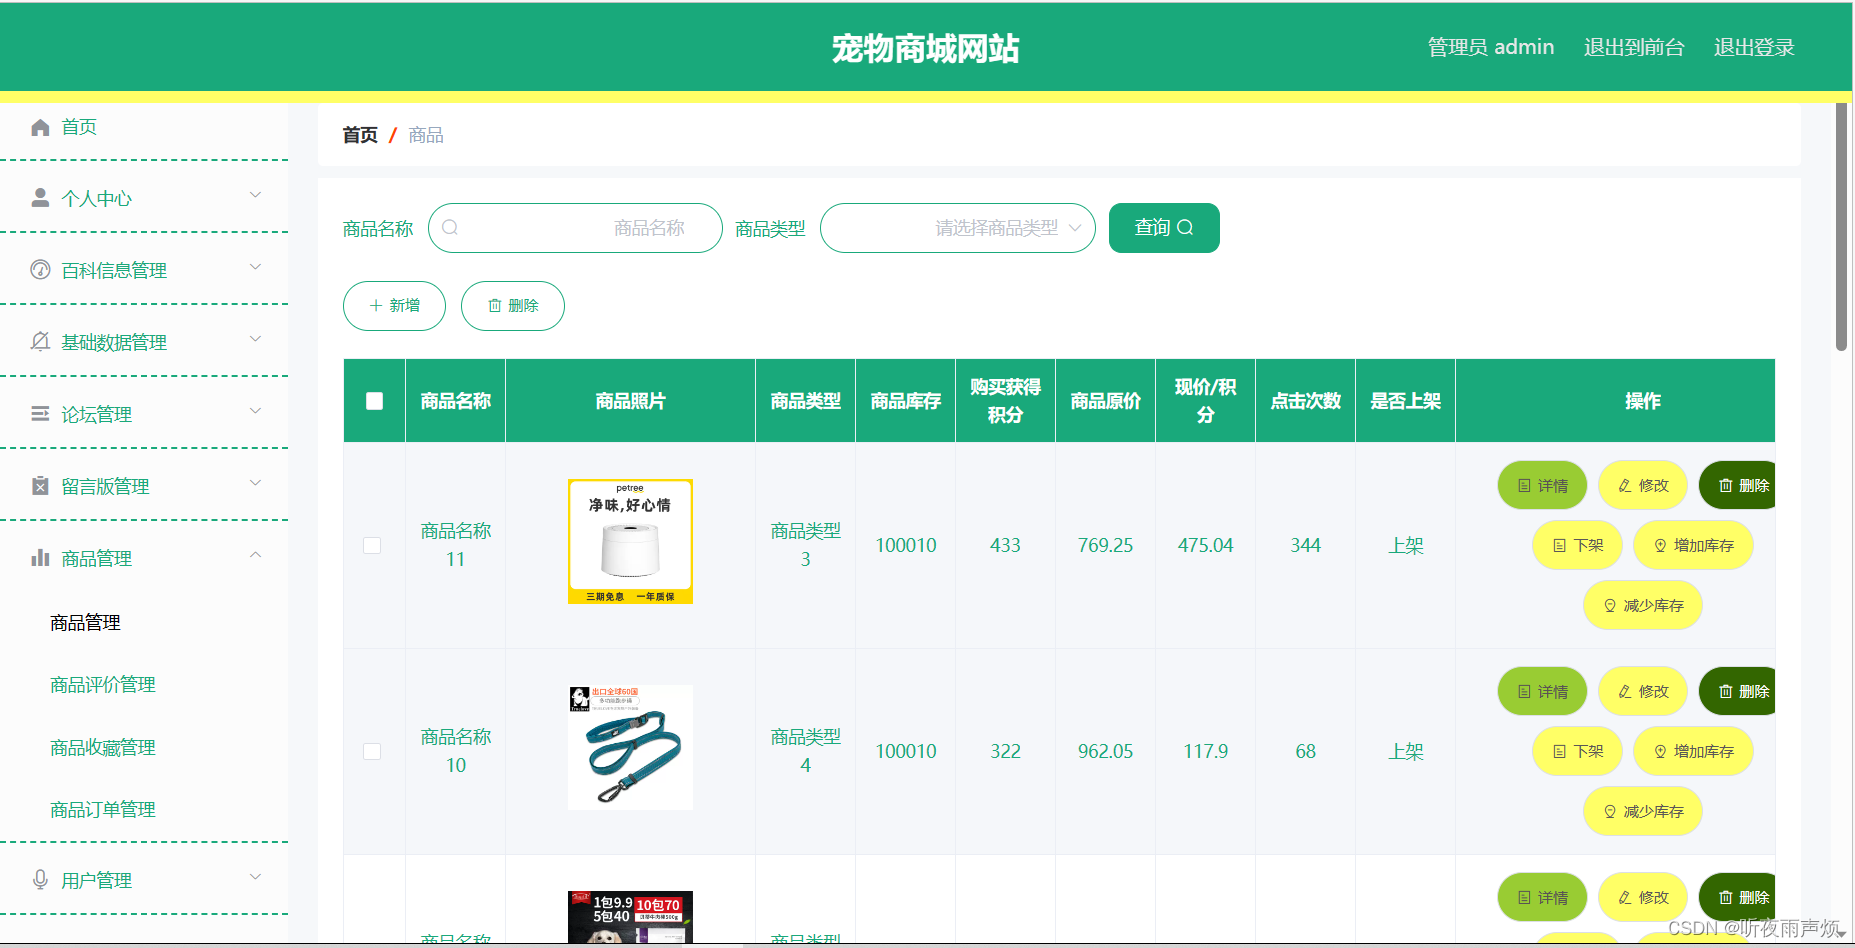This screenshot has width=1855, height=948.
Task: Click 详情 for 商品名称 10
Action: click(1542, 691)
